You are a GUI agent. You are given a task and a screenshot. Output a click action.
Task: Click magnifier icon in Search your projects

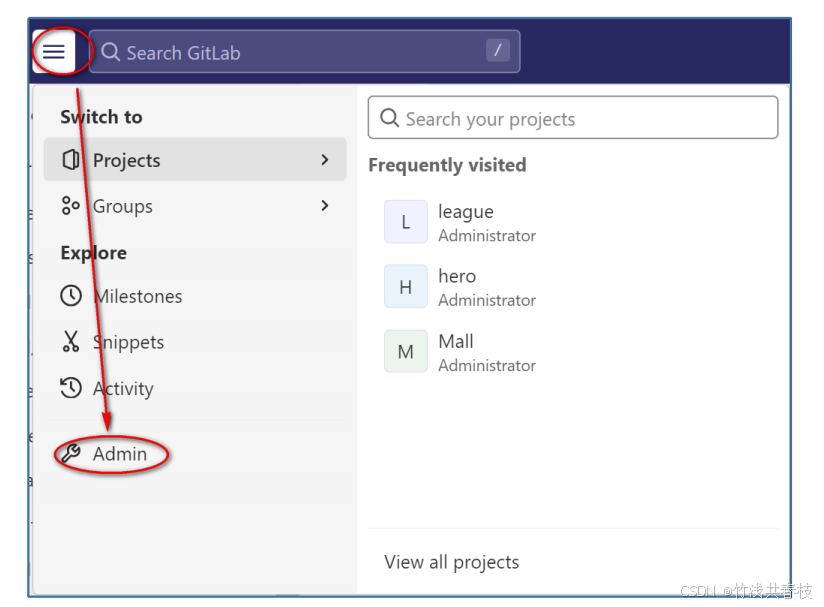pyautogui.click(x=389, y=118)
